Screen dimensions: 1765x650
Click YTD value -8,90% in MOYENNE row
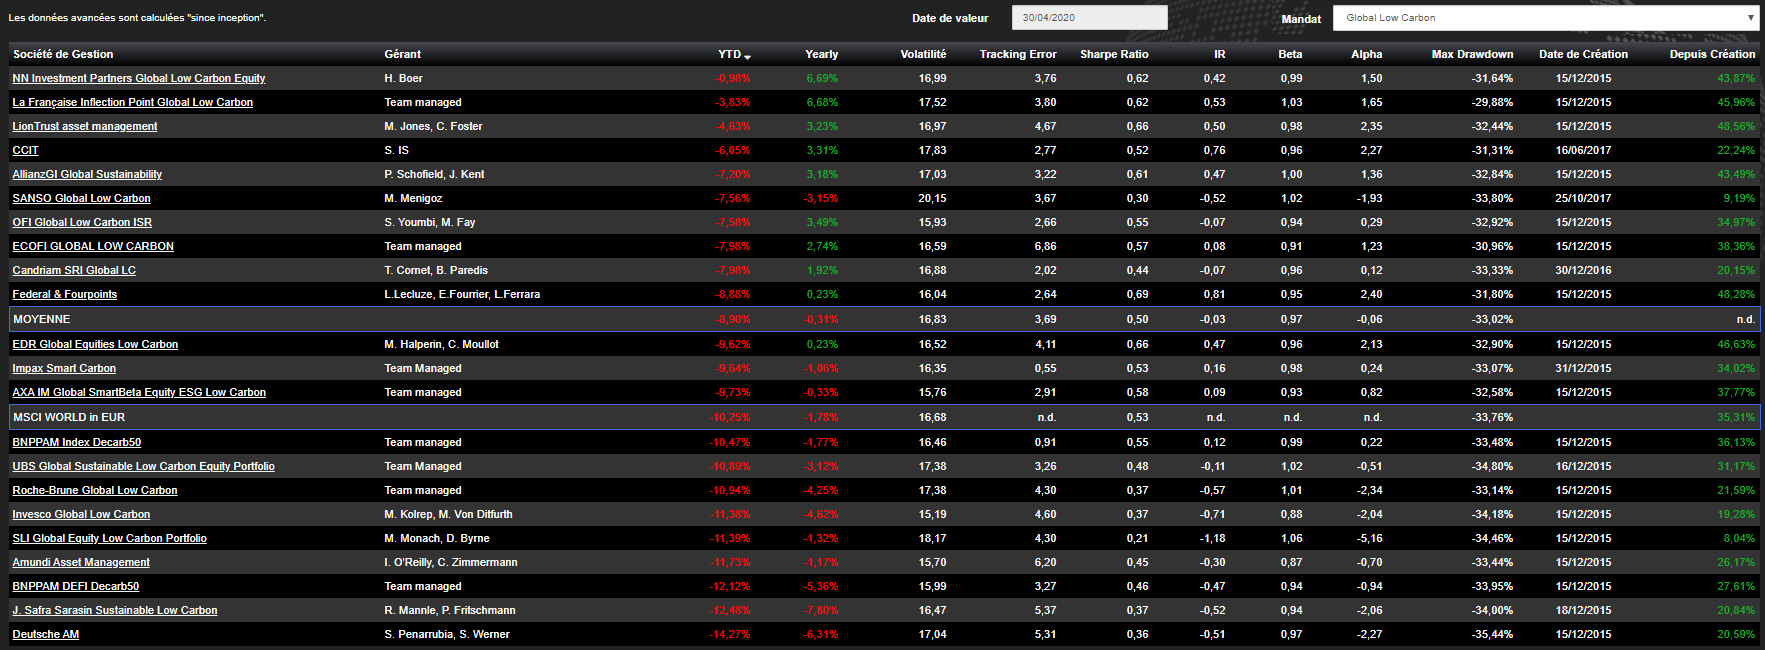pos(733,319)
